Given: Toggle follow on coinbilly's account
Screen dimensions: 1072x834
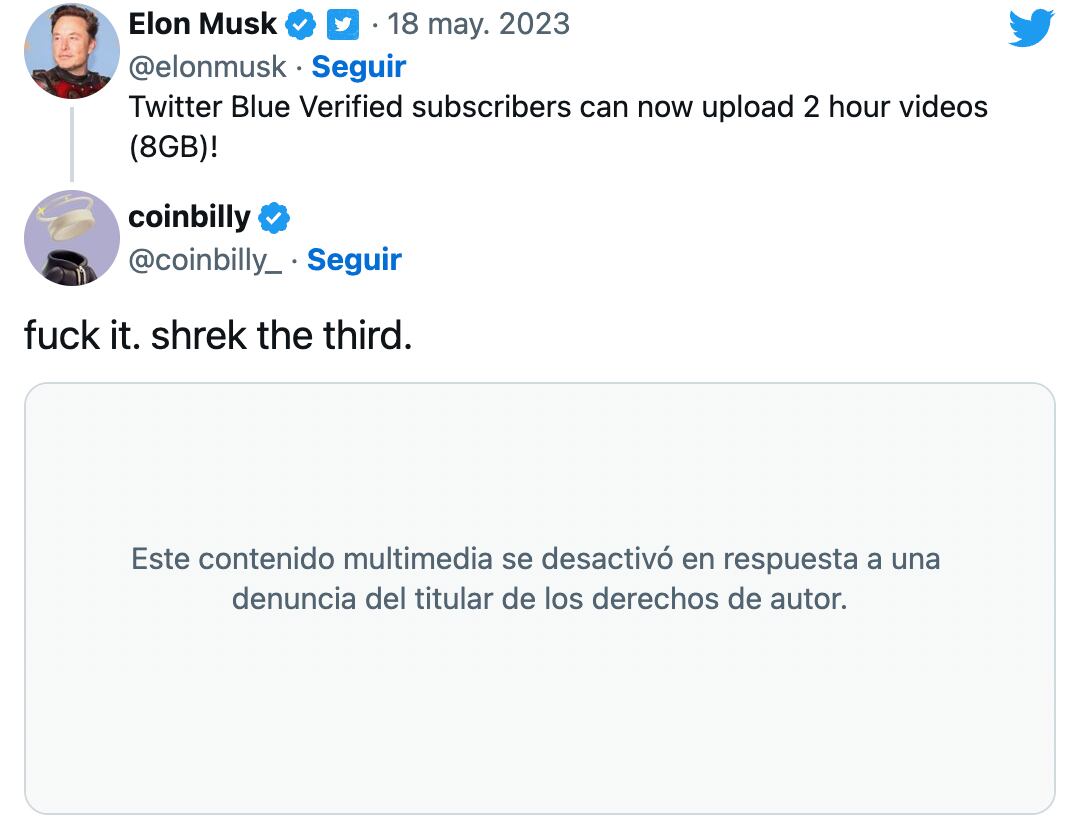Looking at the screenshot, I should 356,260.
